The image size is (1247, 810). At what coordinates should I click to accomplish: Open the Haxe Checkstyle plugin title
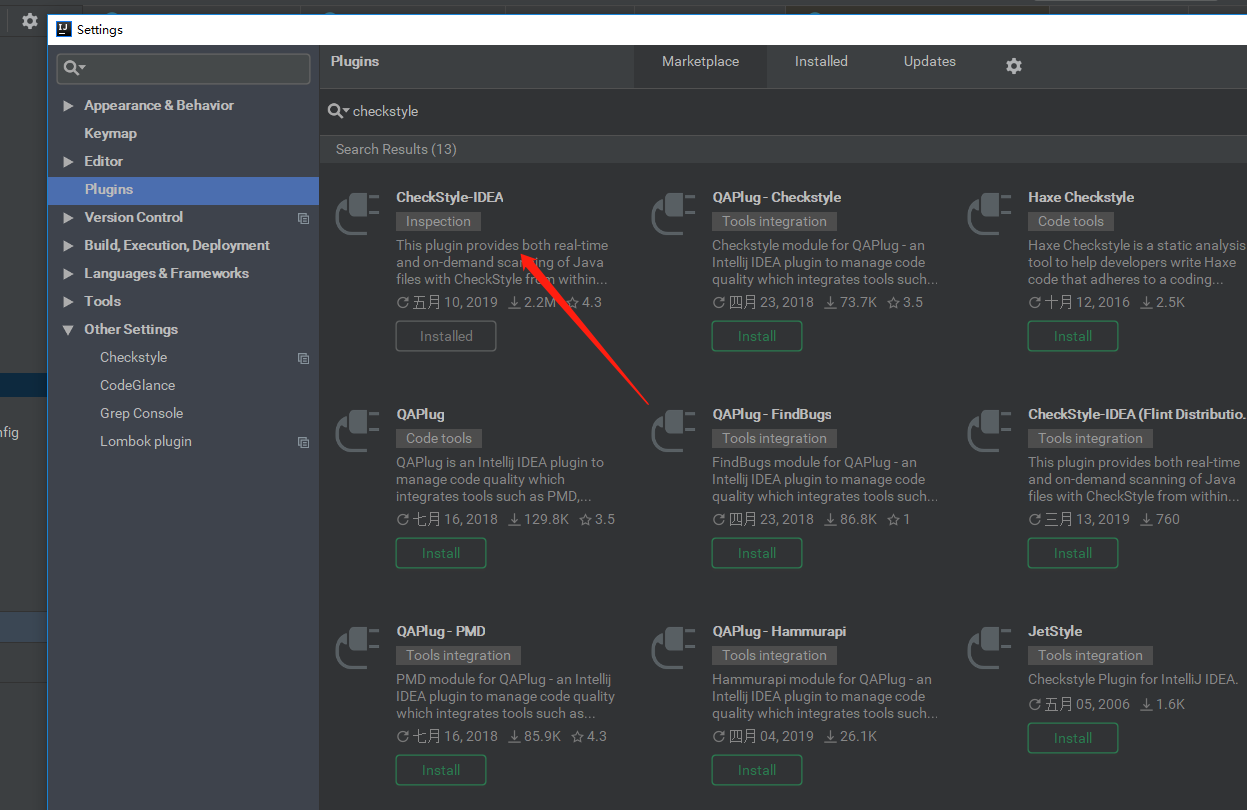pyautogui.click(x=1081, y=198)
